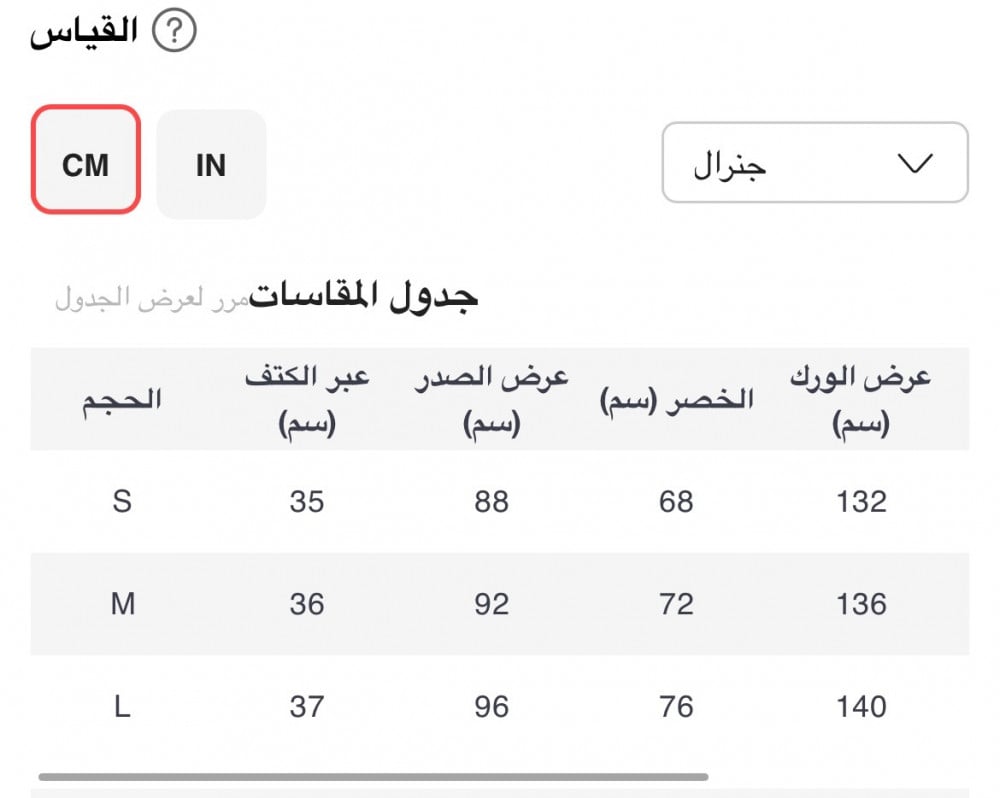Click the جنرال text in the dropdown

730,165
